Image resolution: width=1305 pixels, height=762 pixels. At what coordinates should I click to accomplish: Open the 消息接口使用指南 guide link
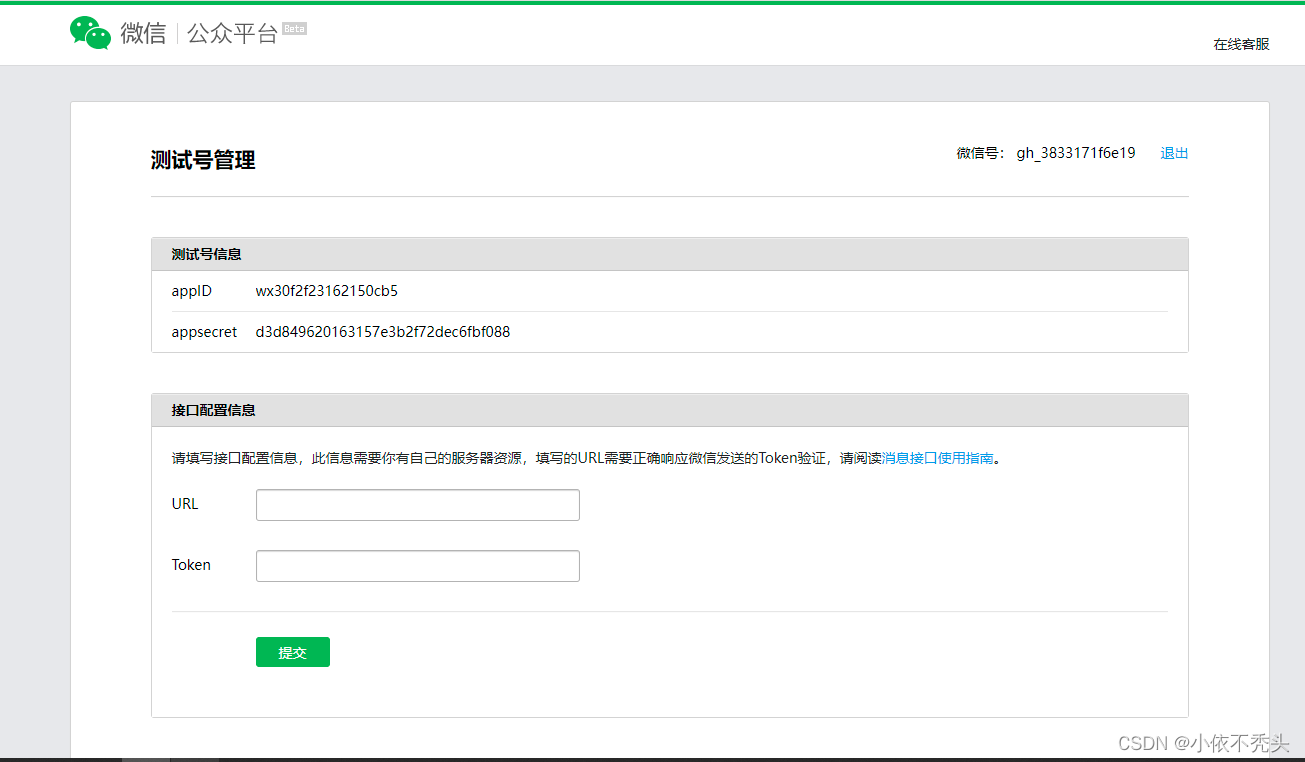click(938, 458)
